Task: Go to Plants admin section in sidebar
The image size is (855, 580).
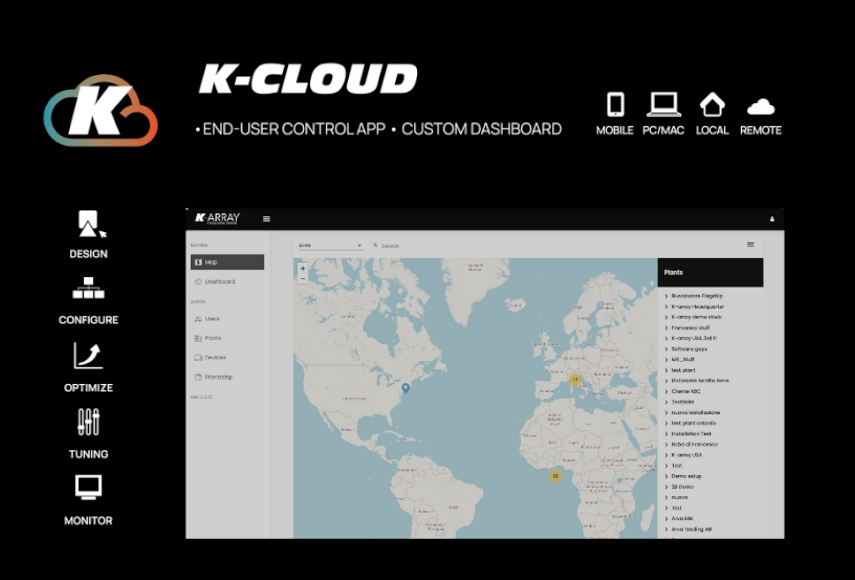Action: (x=208, y=338)
